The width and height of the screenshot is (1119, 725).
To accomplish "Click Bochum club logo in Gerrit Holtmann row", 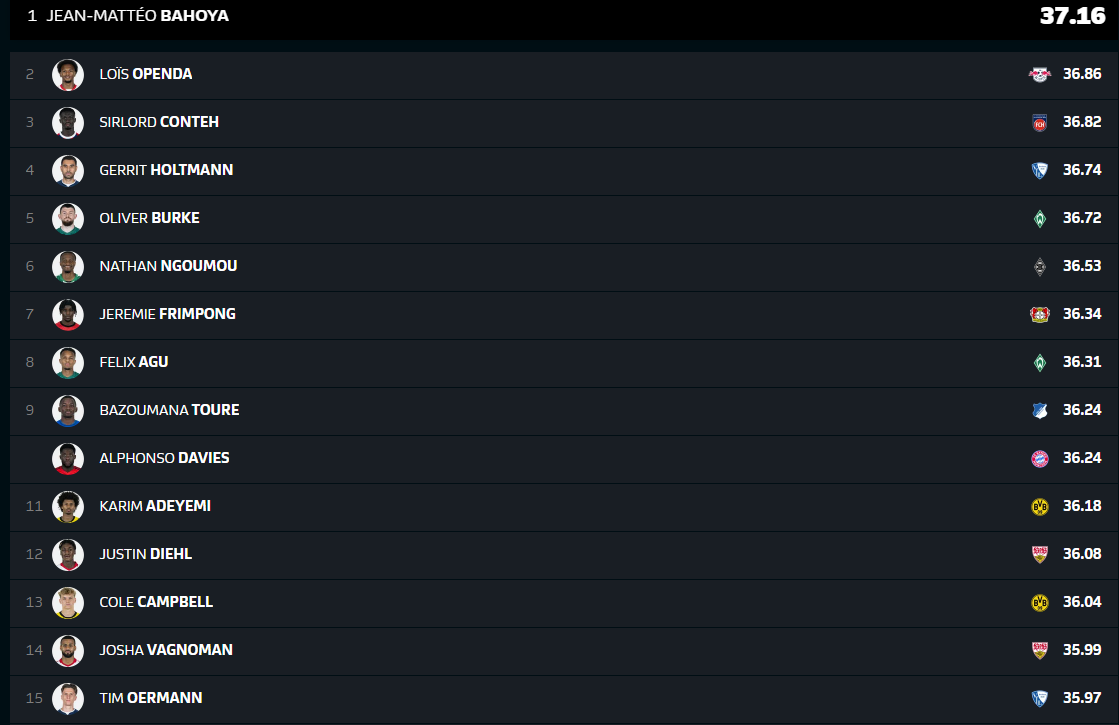I will tap(1040, 171).
